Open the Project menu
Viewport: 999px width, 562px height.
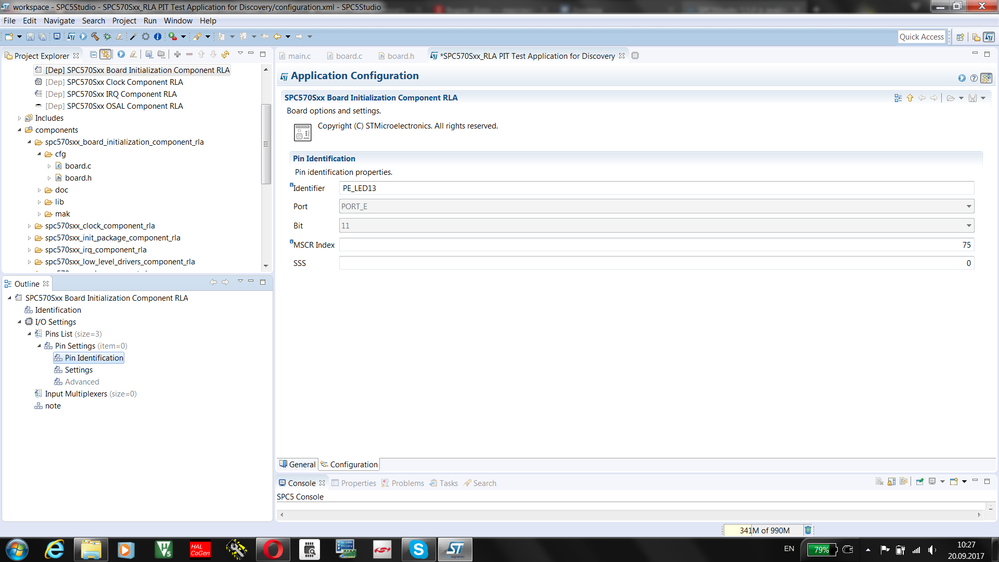124,20
